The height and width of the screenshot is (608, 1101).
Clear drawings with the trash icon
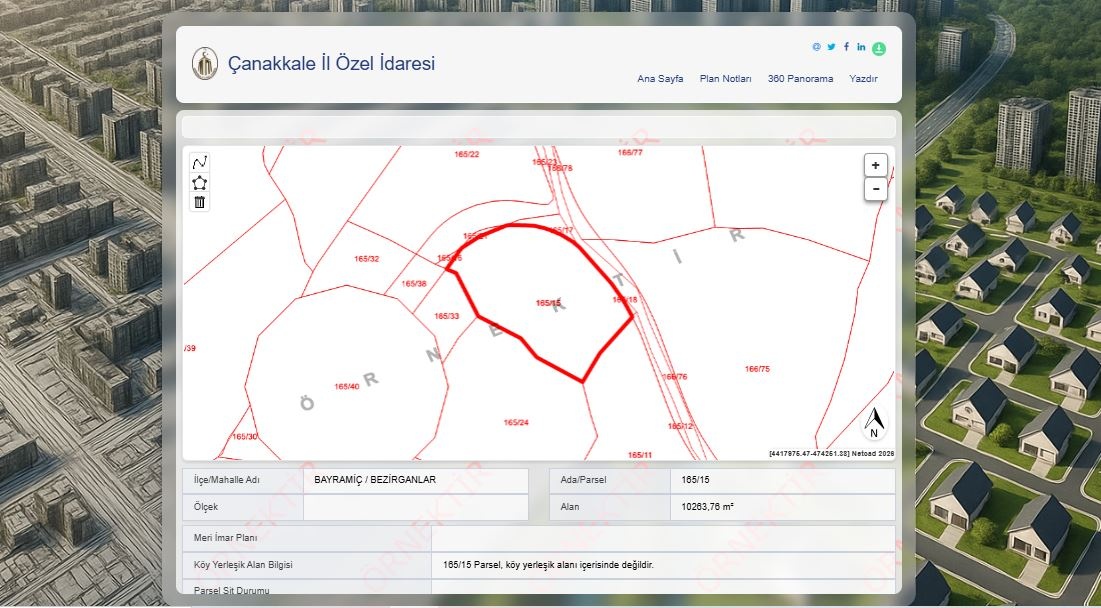click(x=199, y=202)
